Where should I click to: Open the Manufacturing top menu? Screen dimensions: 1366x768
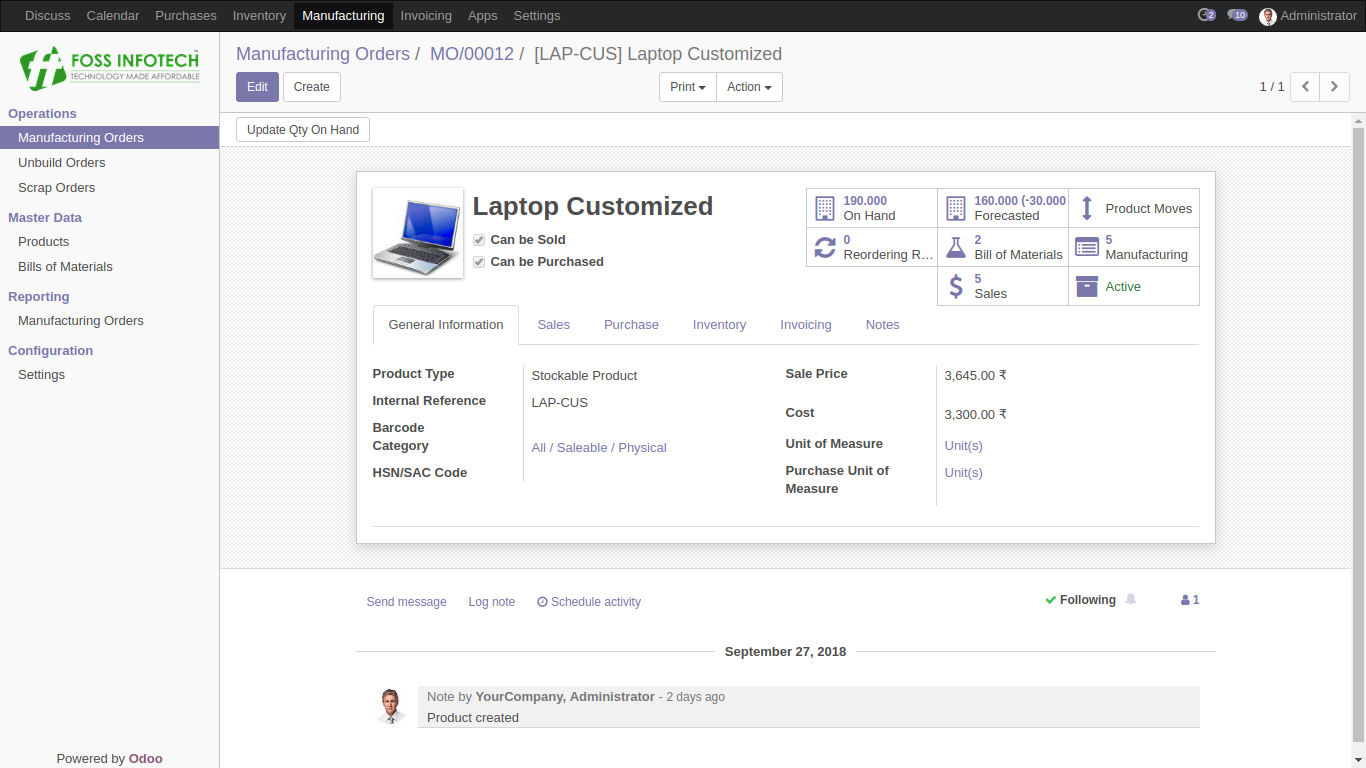343,16
